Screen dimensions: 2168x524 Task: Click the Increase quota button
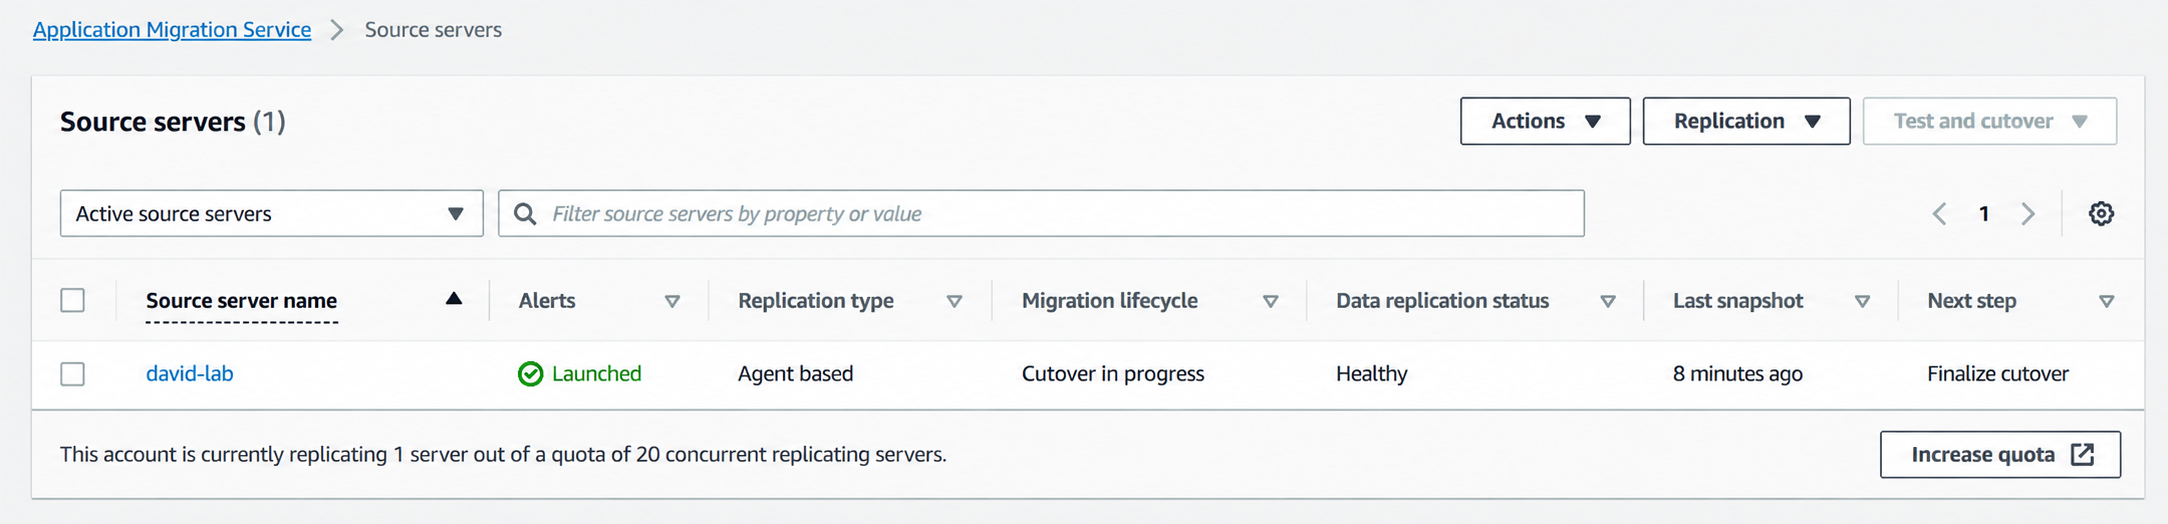(x=2000, y=455)
